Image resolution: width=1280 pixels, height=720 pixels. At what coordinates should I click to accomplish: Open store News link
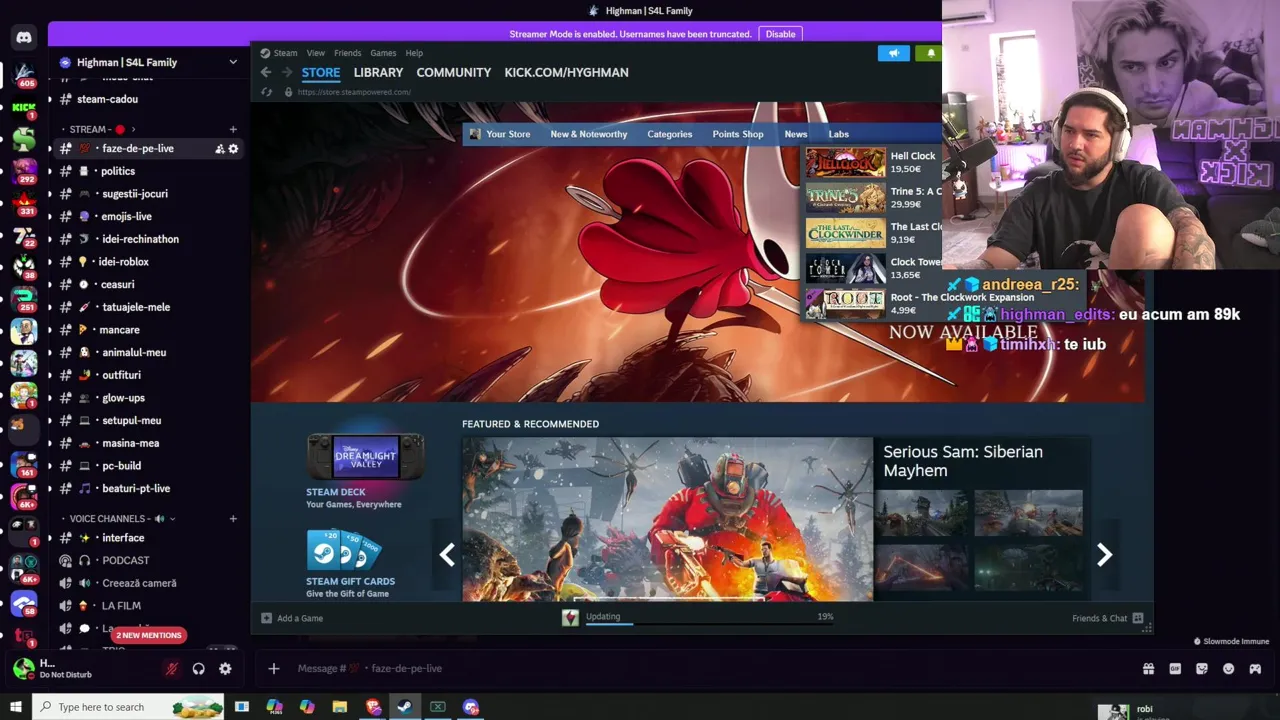click(x=796, y=134)
